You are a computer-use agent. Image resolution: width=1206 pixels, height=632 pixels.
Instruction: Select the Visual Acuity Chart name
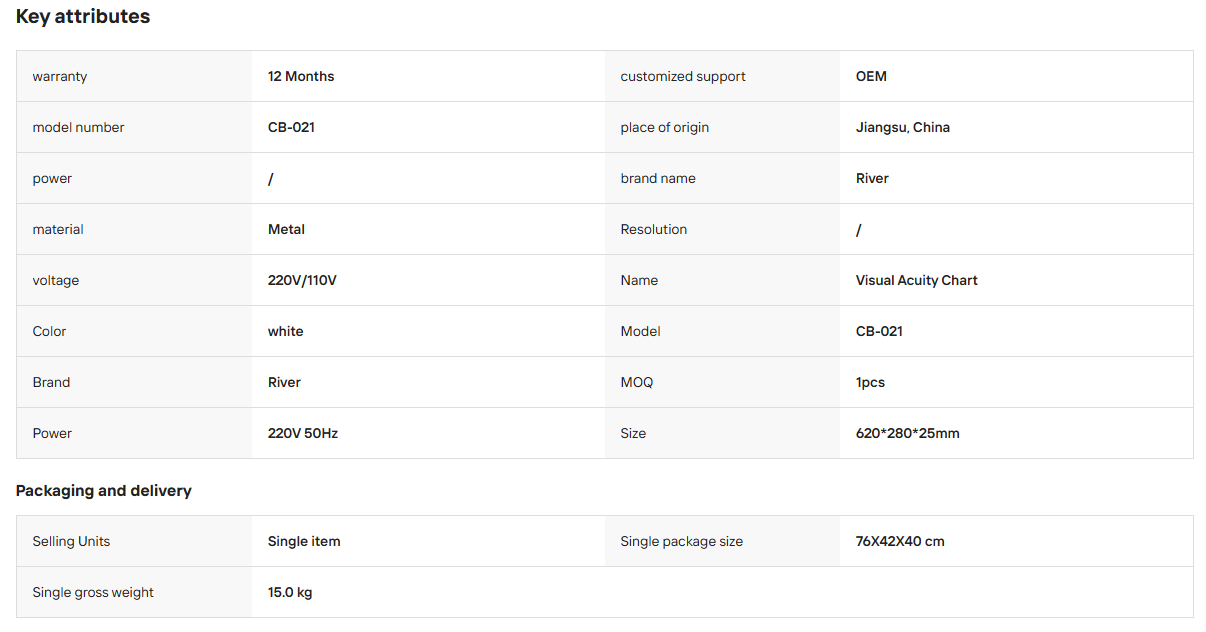click(x=917, y=281)
